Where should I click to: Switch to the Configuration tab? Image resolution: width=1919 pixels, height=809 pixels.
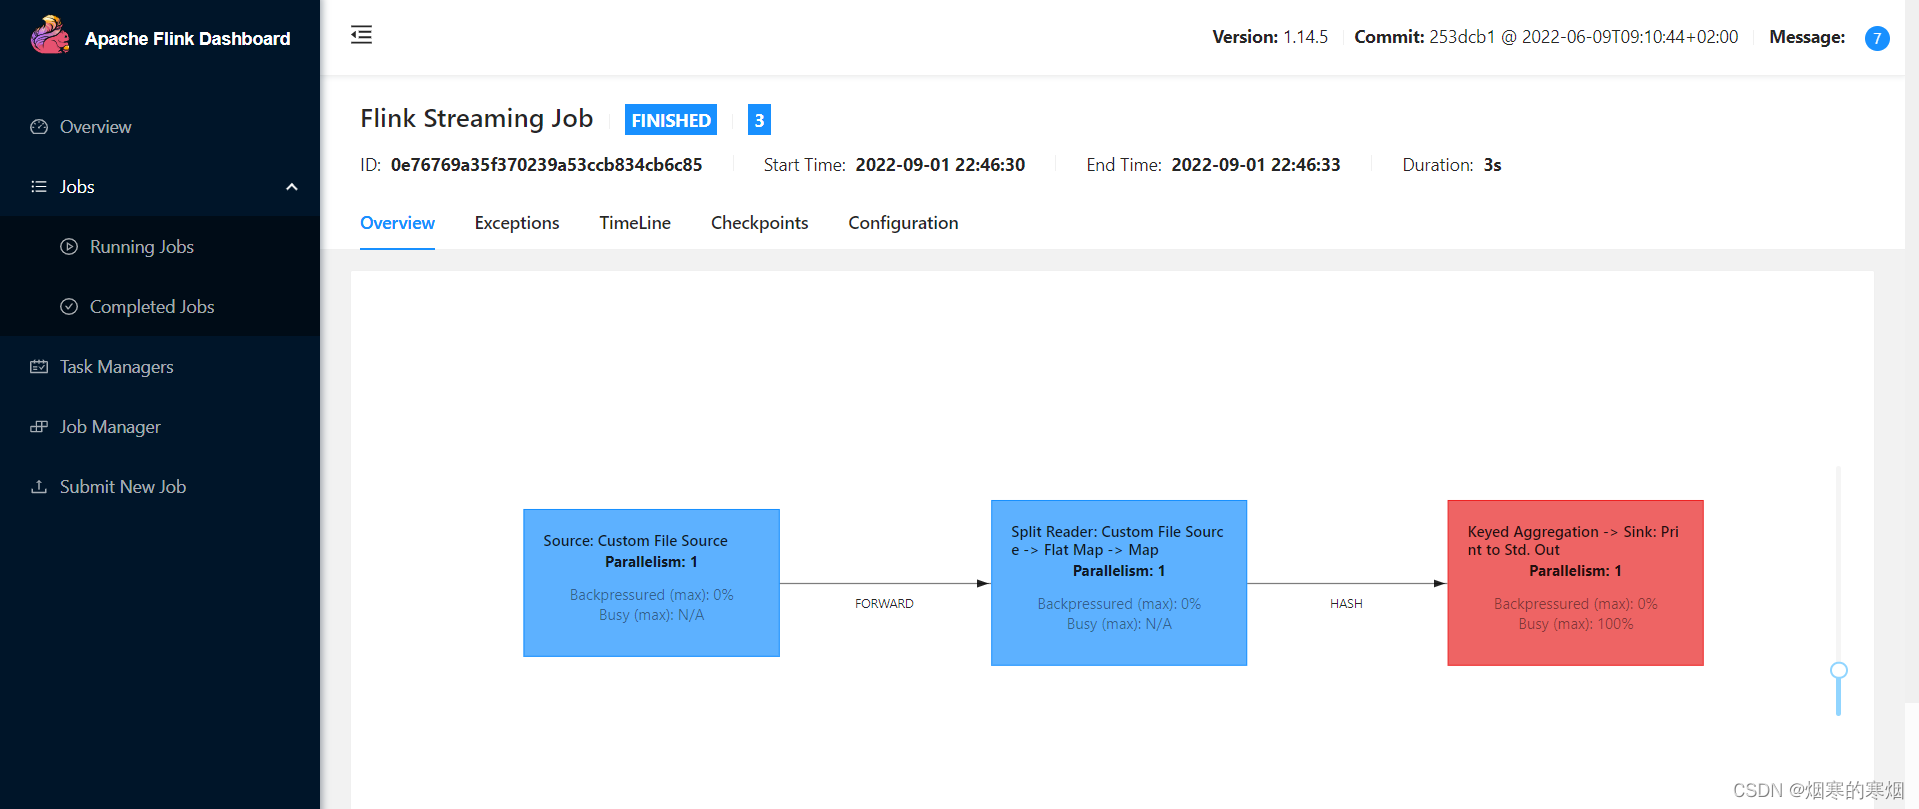(903, 223)
